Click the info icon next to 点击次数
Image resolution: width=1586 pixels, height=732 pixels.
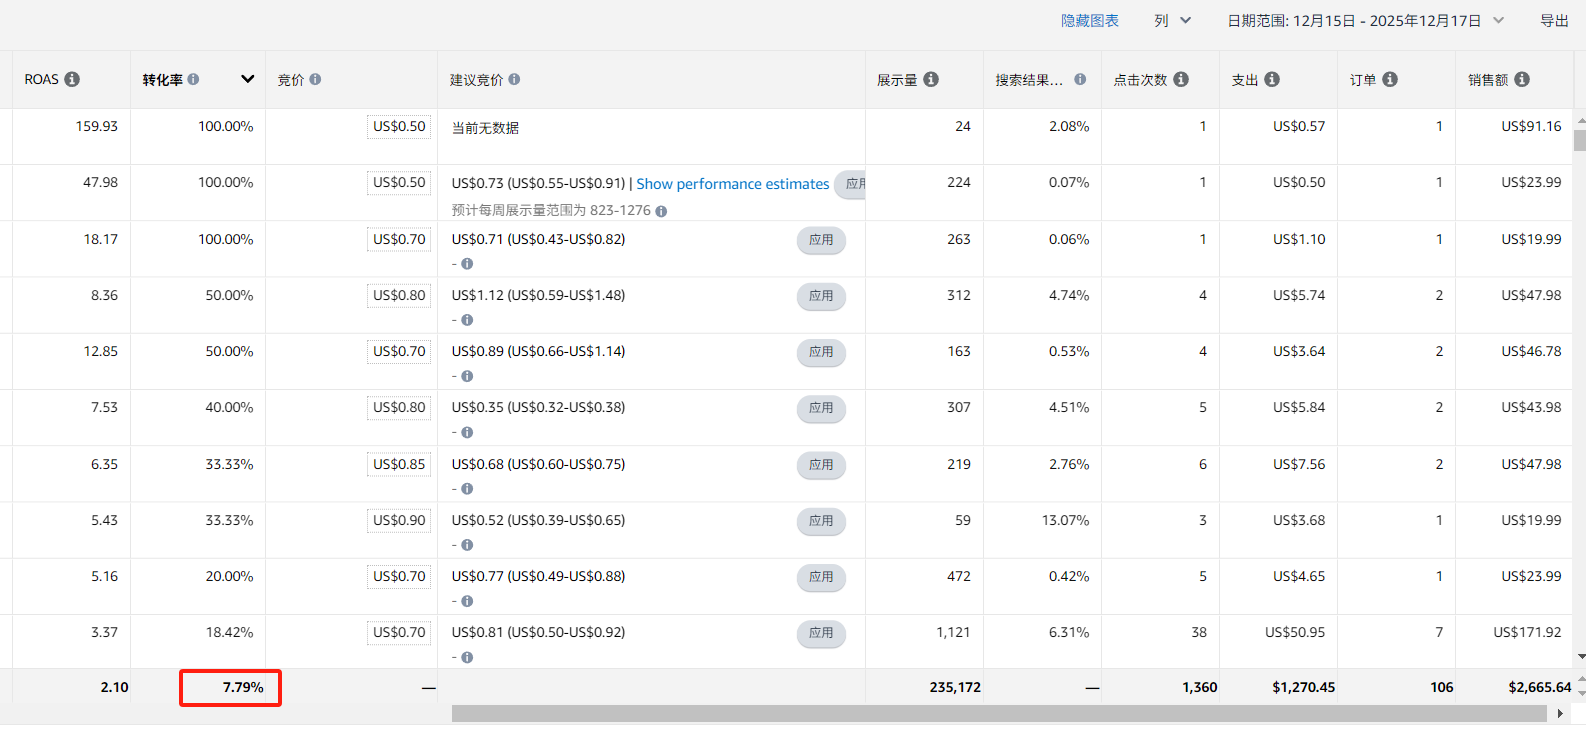tap(1181, 80)
